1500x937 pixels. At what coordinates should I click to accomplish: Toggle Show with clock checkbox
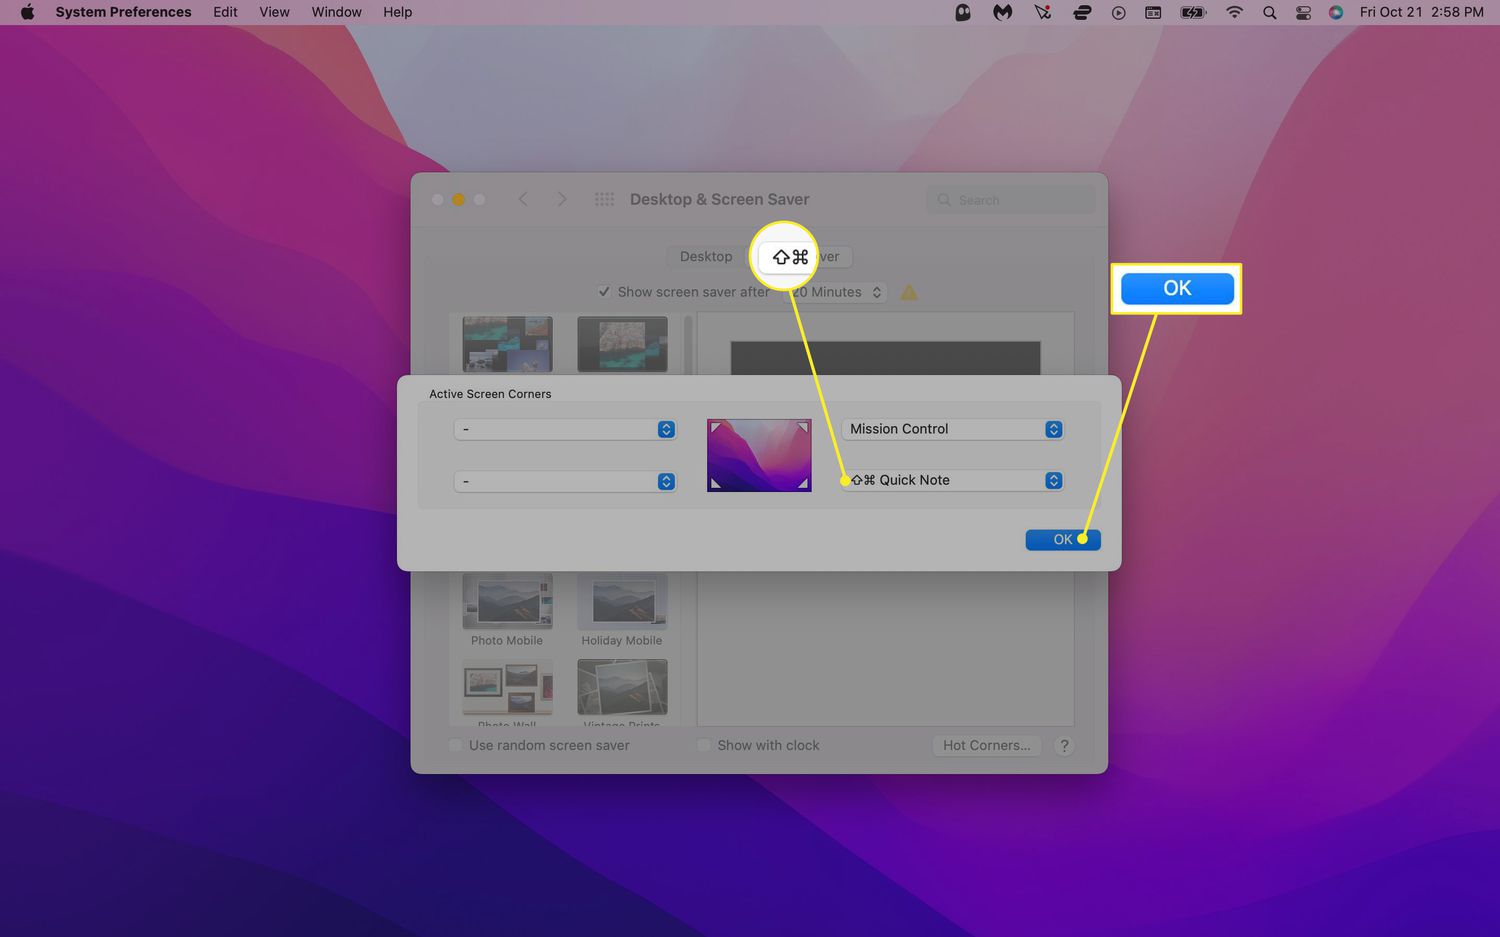pyautogui.click(x=704, y=745)
